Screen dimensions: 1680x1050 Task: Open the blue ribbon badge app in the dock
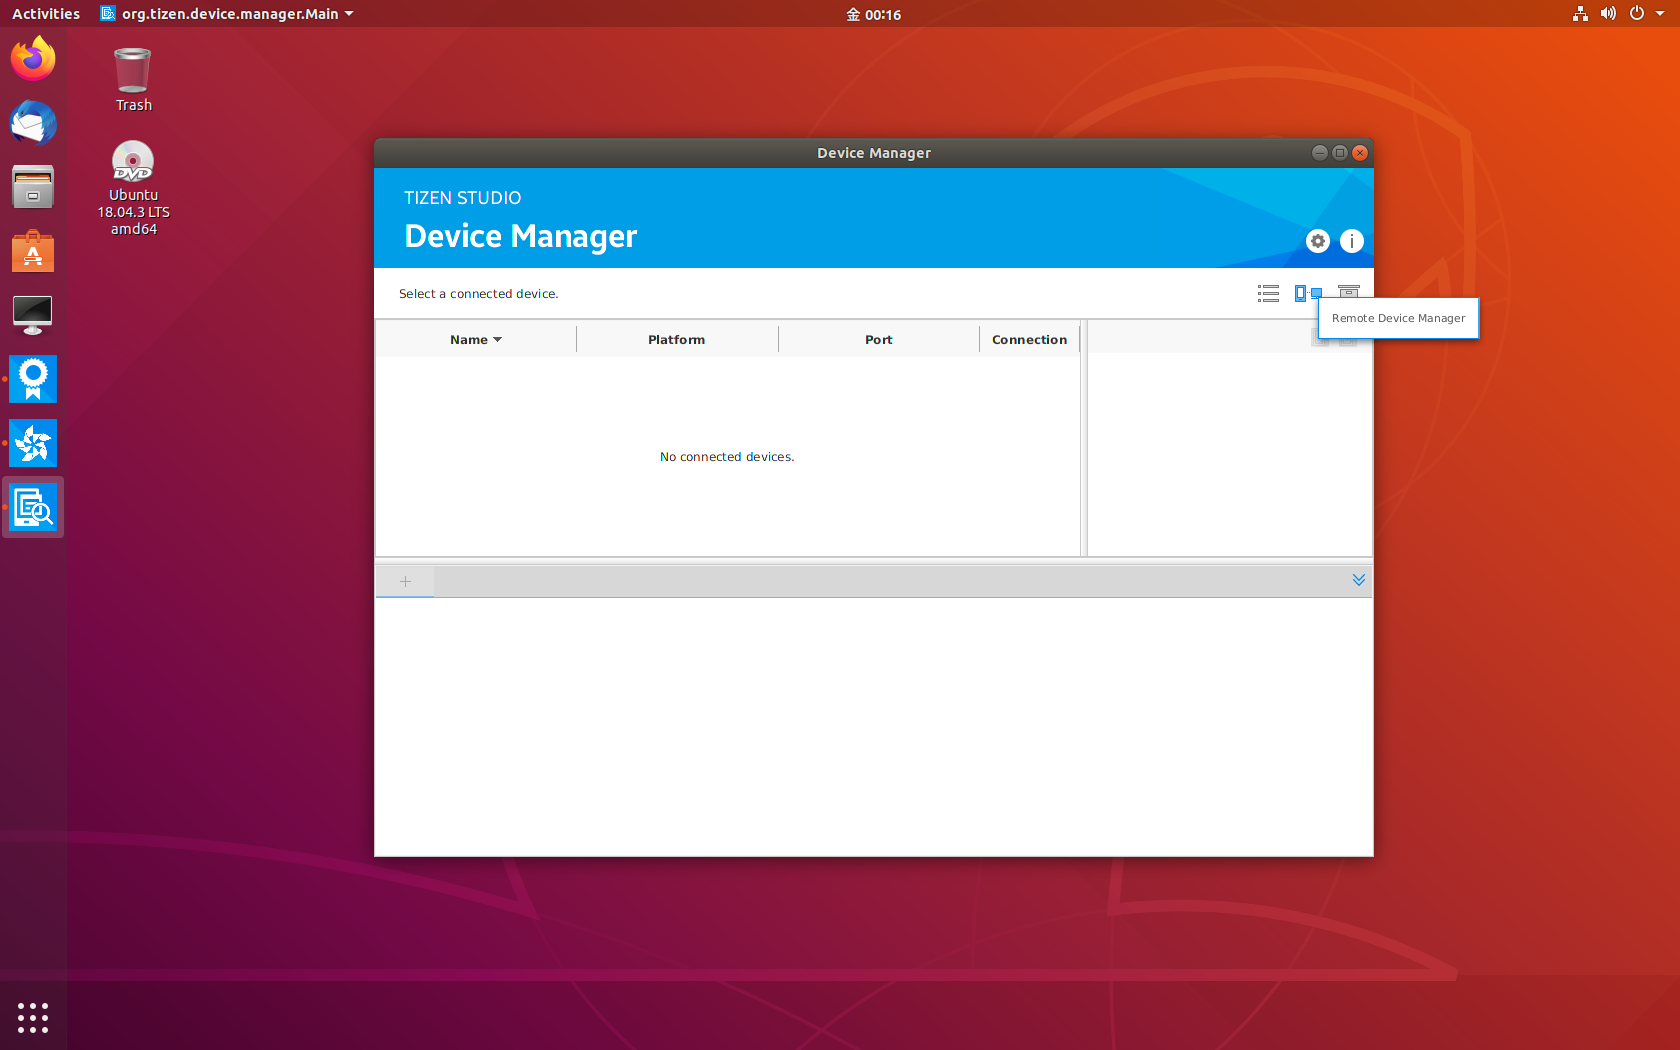click(33, 379)
